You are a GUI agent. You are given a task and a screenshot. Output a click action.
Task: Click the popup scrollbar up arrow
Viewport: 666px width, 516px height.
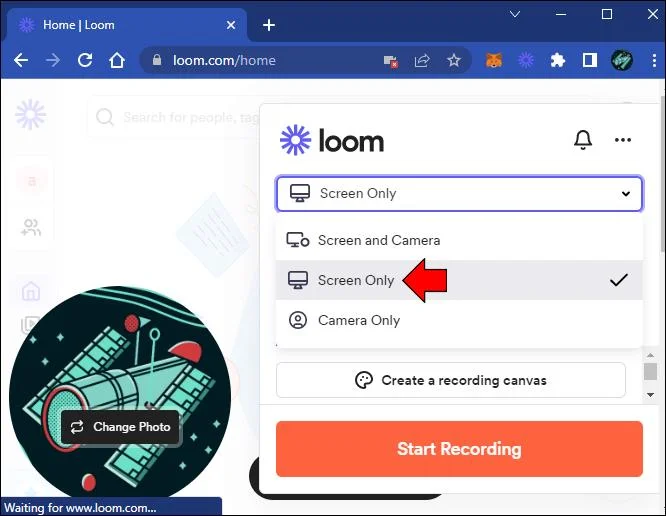pyautogui.click(x=650, y=355)
